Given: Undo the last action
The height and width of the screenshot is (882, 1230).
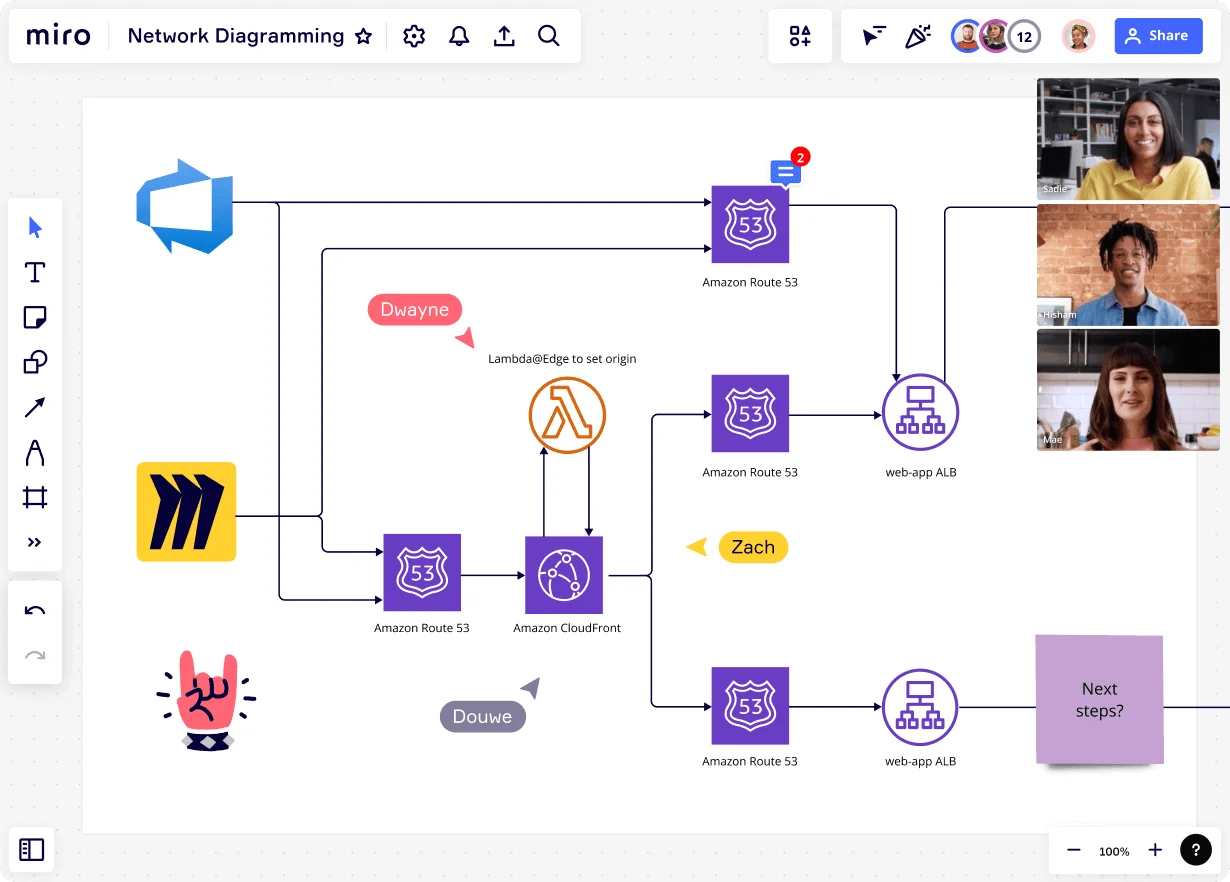Looking at the screenshot, I should coord(35,610).
